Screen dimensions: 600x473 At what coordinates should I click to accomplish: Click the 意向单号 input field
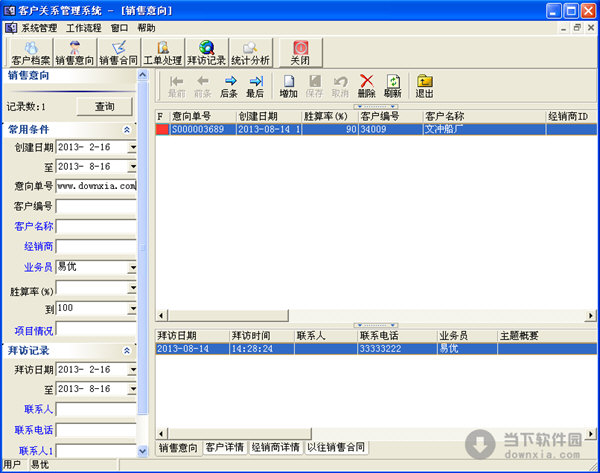point(96,186)
